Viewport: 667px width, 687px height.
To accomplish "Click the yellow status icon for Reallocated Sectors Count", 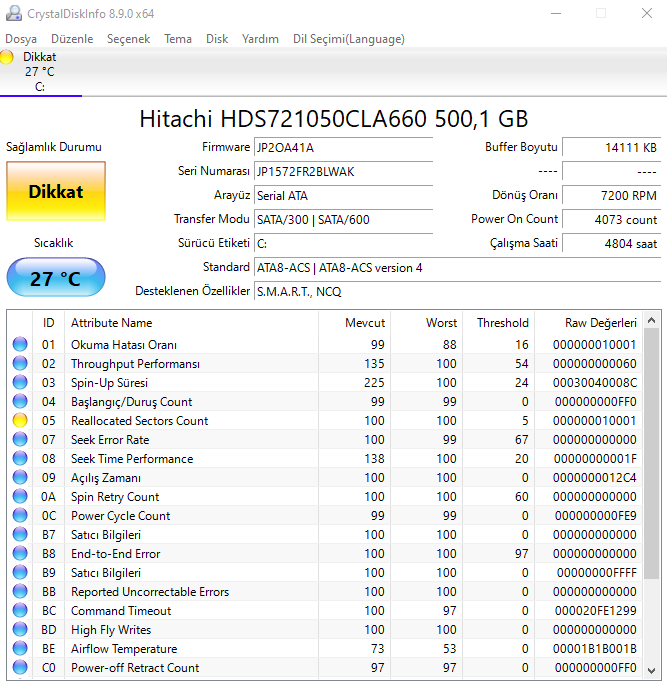I will tap(20, 420).
